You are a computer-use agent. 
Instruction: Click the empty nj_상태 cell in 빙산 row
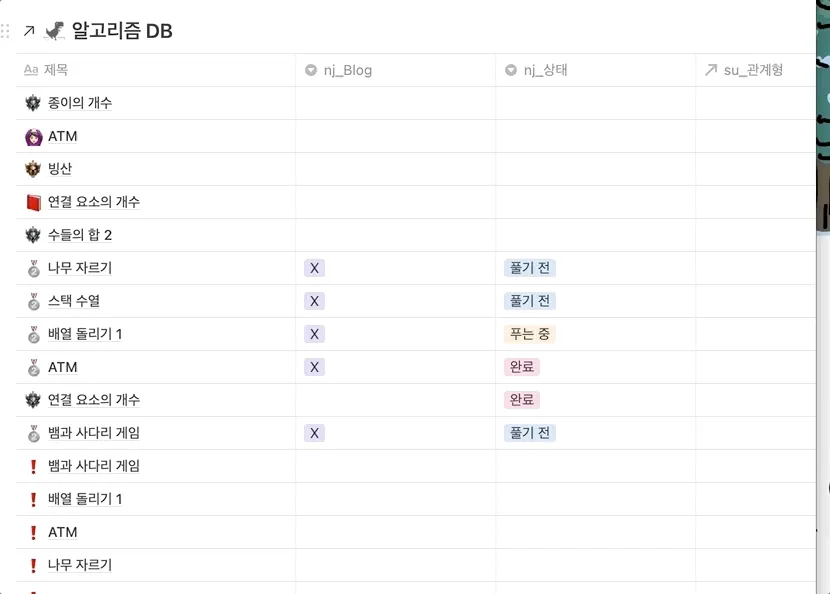(595, 169)
